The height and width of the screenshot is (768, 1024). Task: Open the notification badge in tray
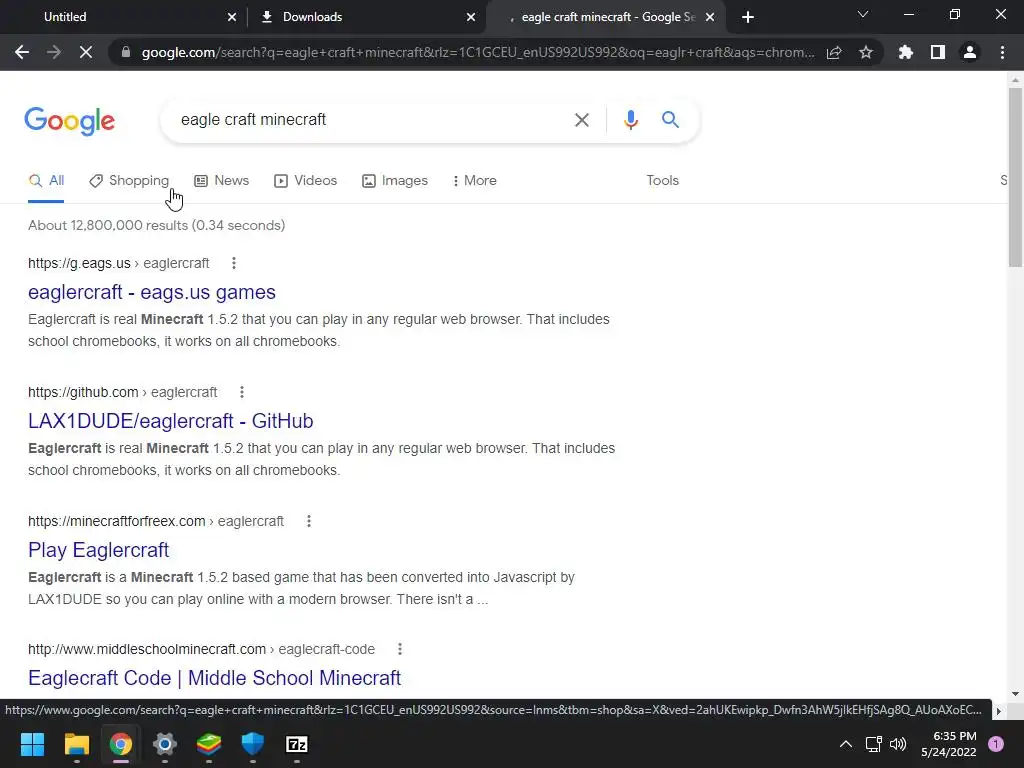pyautogui.click(x=996, y=744)
